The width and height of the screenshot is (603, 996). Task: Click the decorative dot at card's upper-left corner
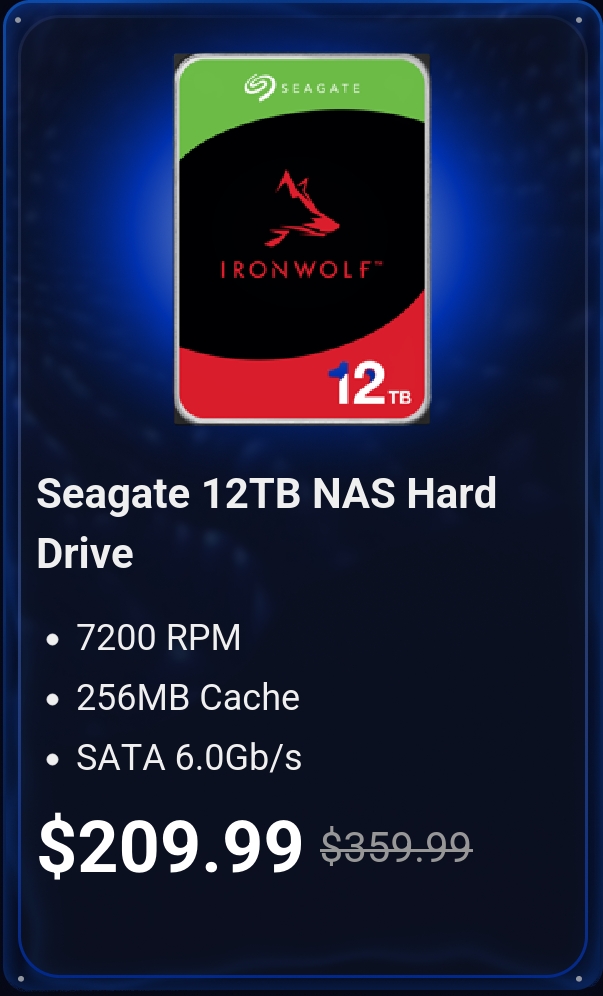point(18,20)
